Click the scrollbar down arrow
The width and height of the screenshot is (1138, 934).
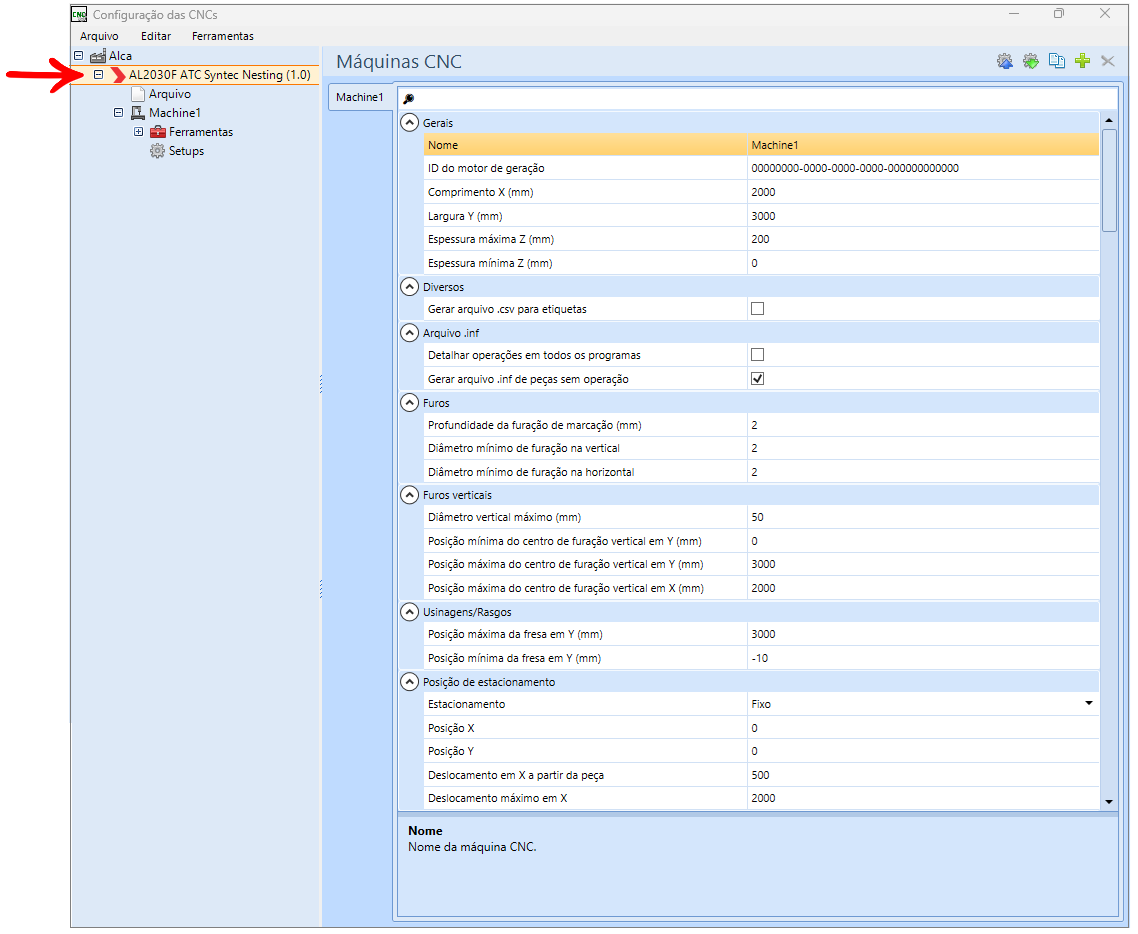pyautogui.click(x=1108, y=802)
